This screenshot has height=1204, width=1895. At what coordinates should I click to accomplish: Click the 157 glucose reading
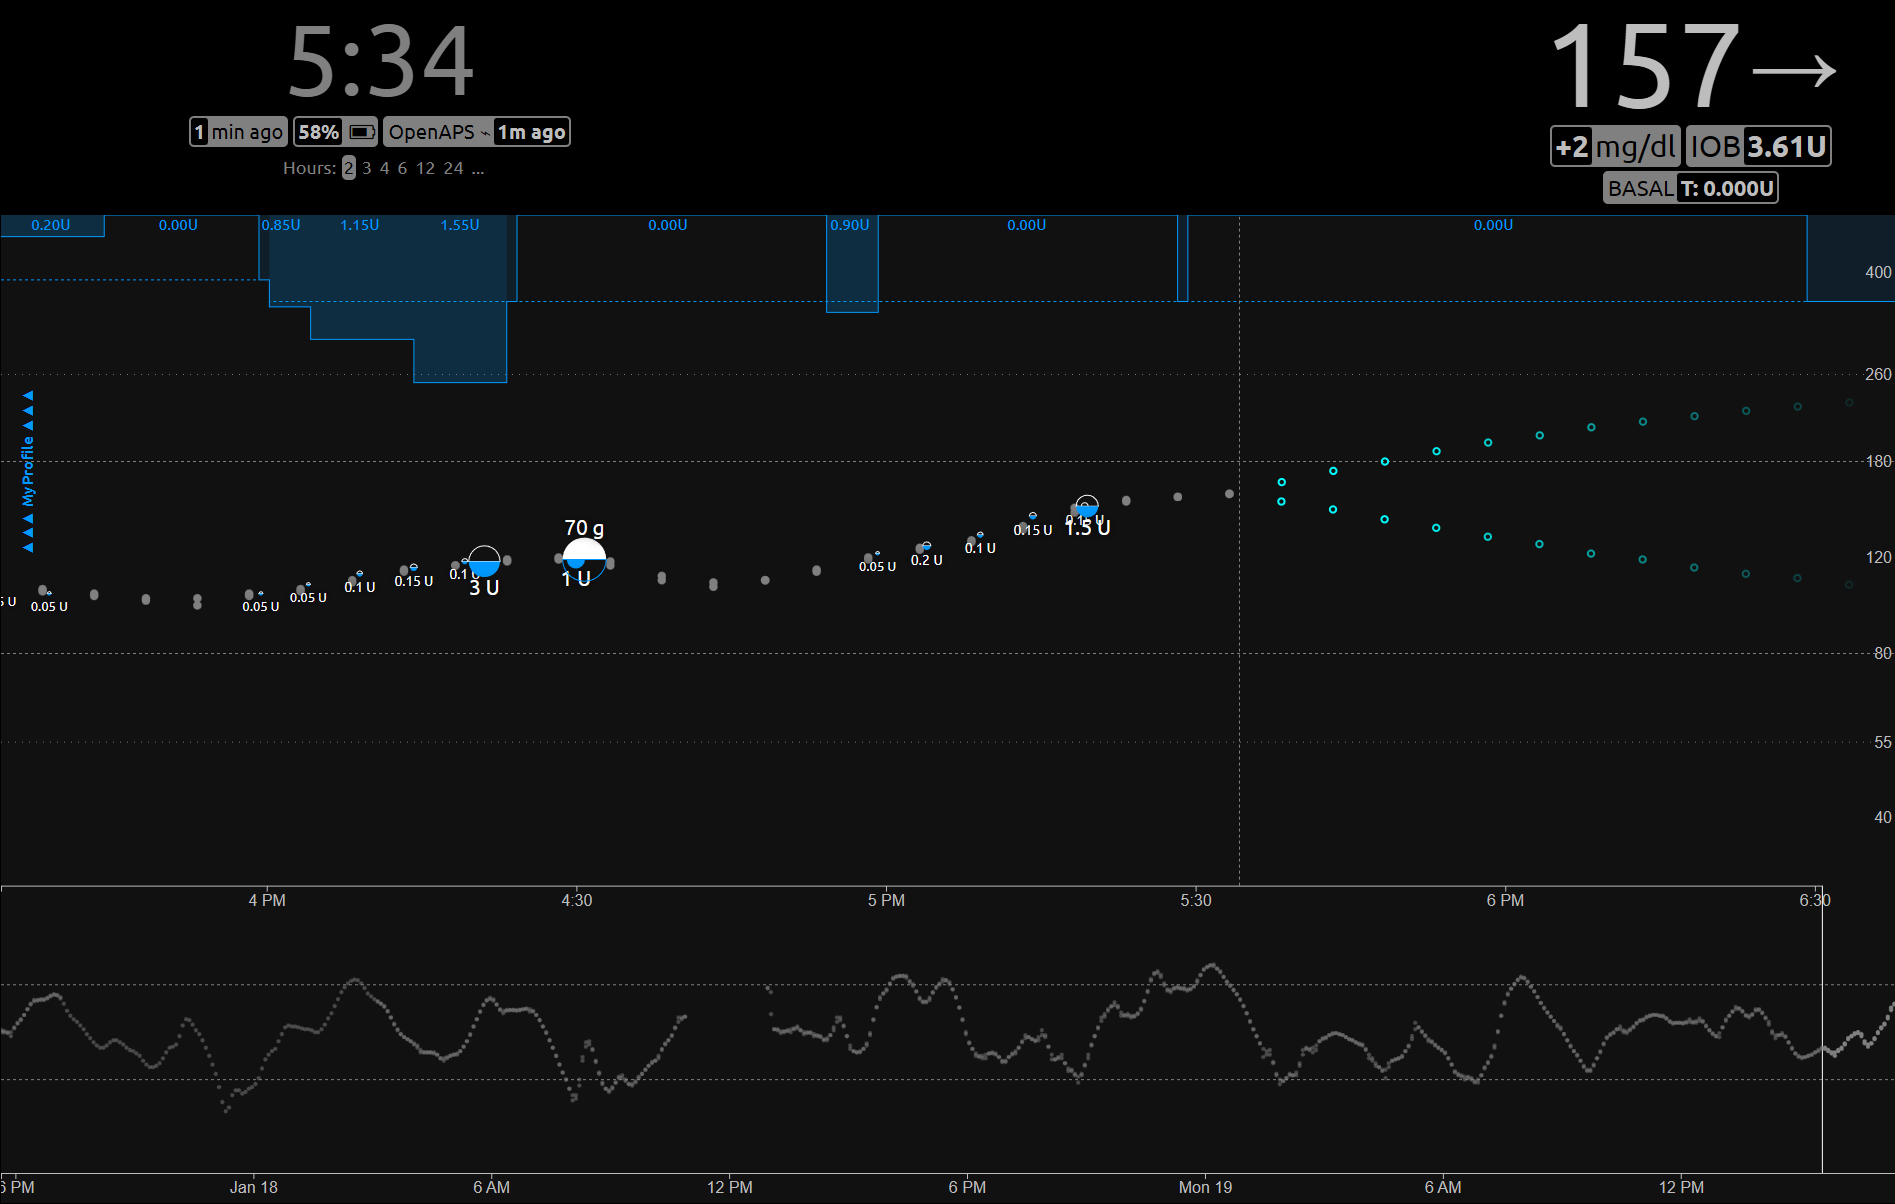[1645, 68]
